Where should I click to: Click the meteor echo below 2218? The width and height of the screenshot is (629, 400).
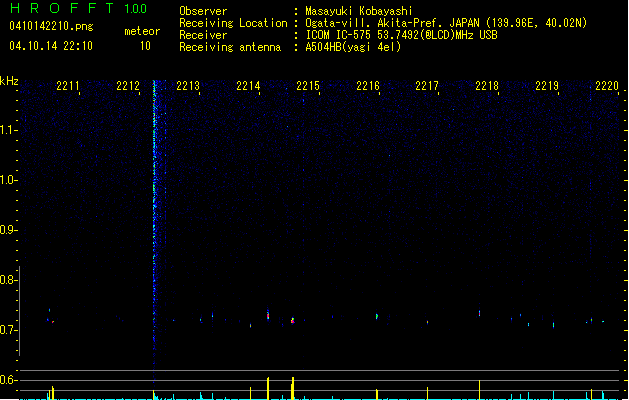(479, 313)
